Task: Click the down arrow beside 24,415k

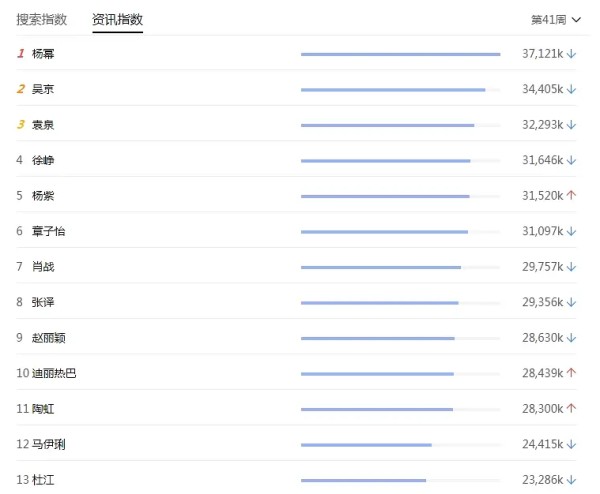Action: pos(571,444)
